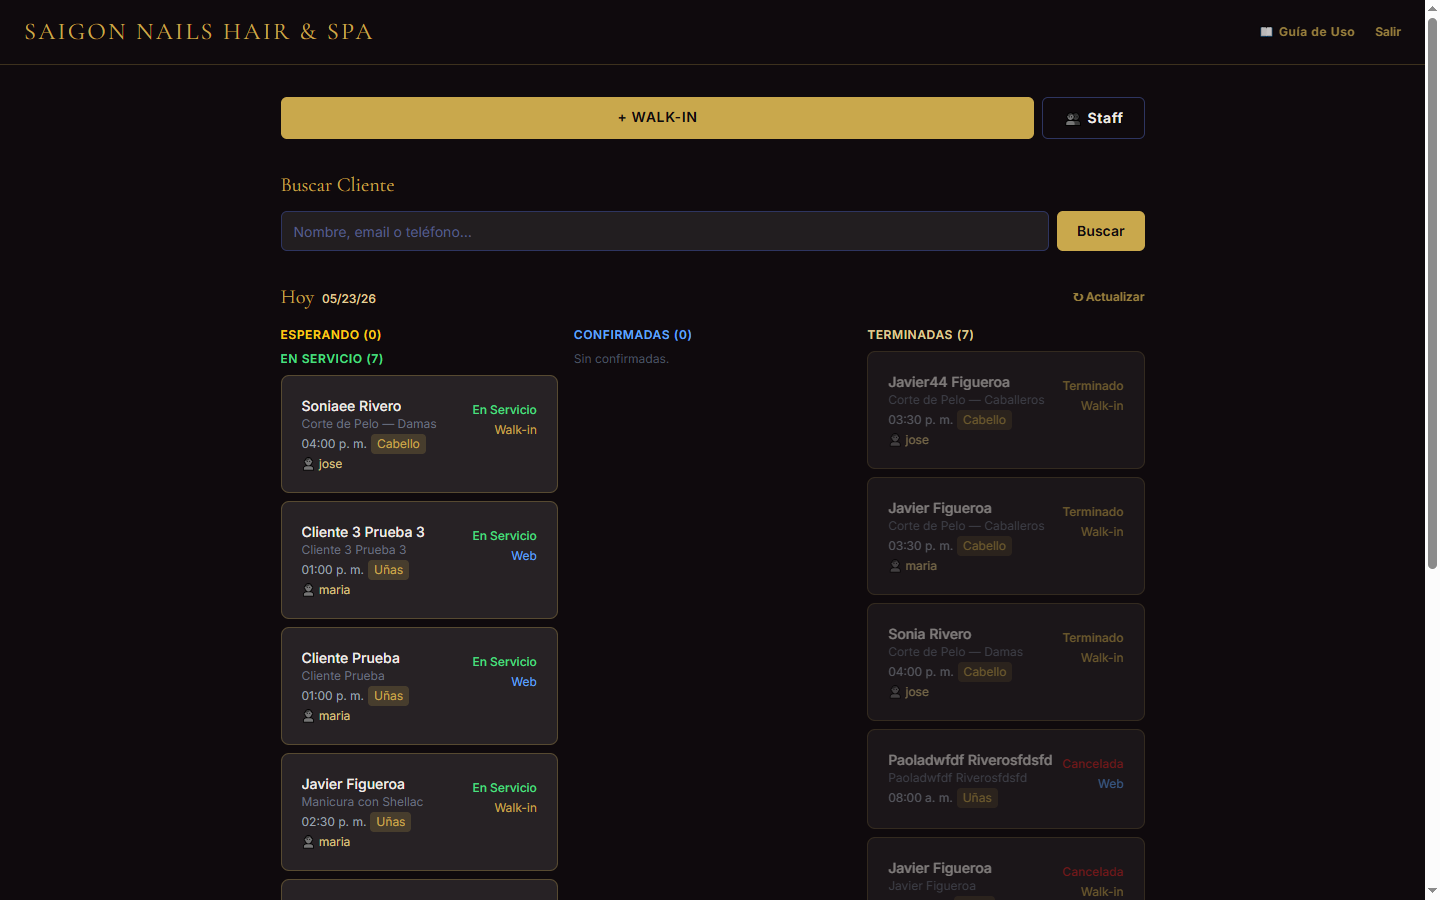The height and width of the screenshot is (900, 1440).
Task: Log out with Salir
Action: (1388, 32)
